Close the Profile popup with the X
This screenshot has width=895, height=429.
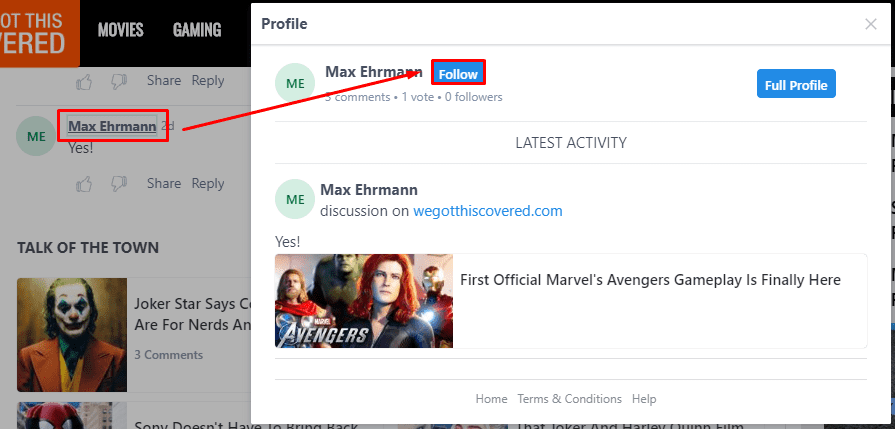870,24
